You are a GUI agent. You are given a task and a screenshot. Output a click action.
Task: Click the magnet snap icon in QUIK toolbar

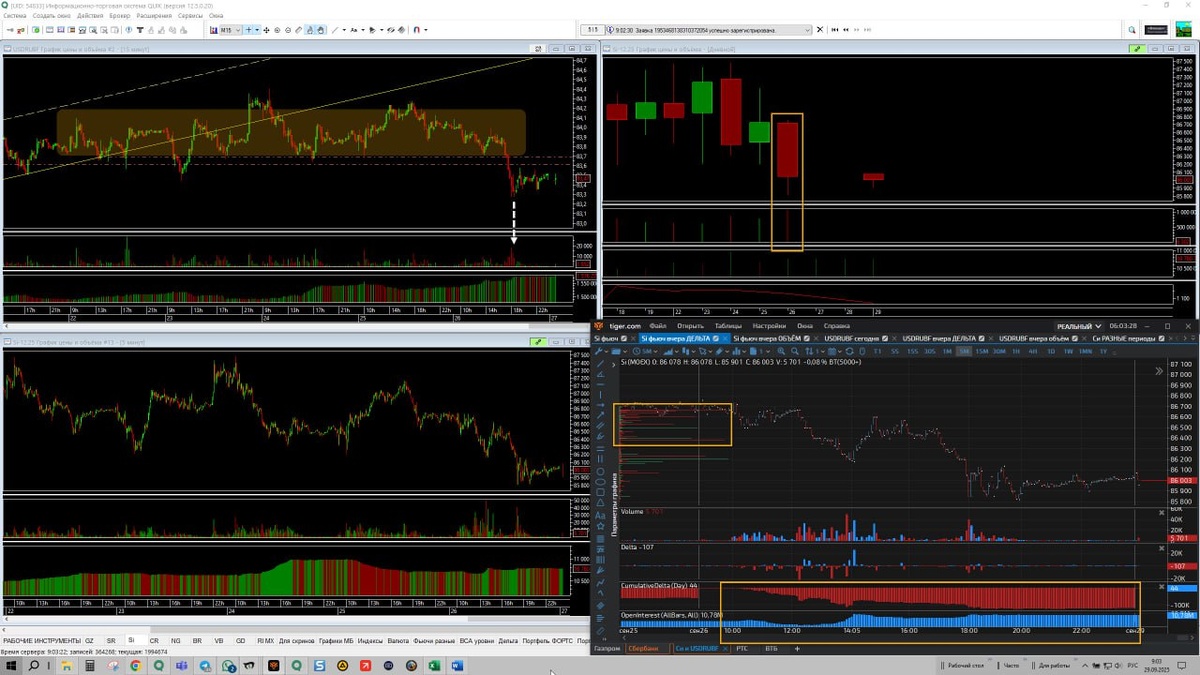pos(416,30)
